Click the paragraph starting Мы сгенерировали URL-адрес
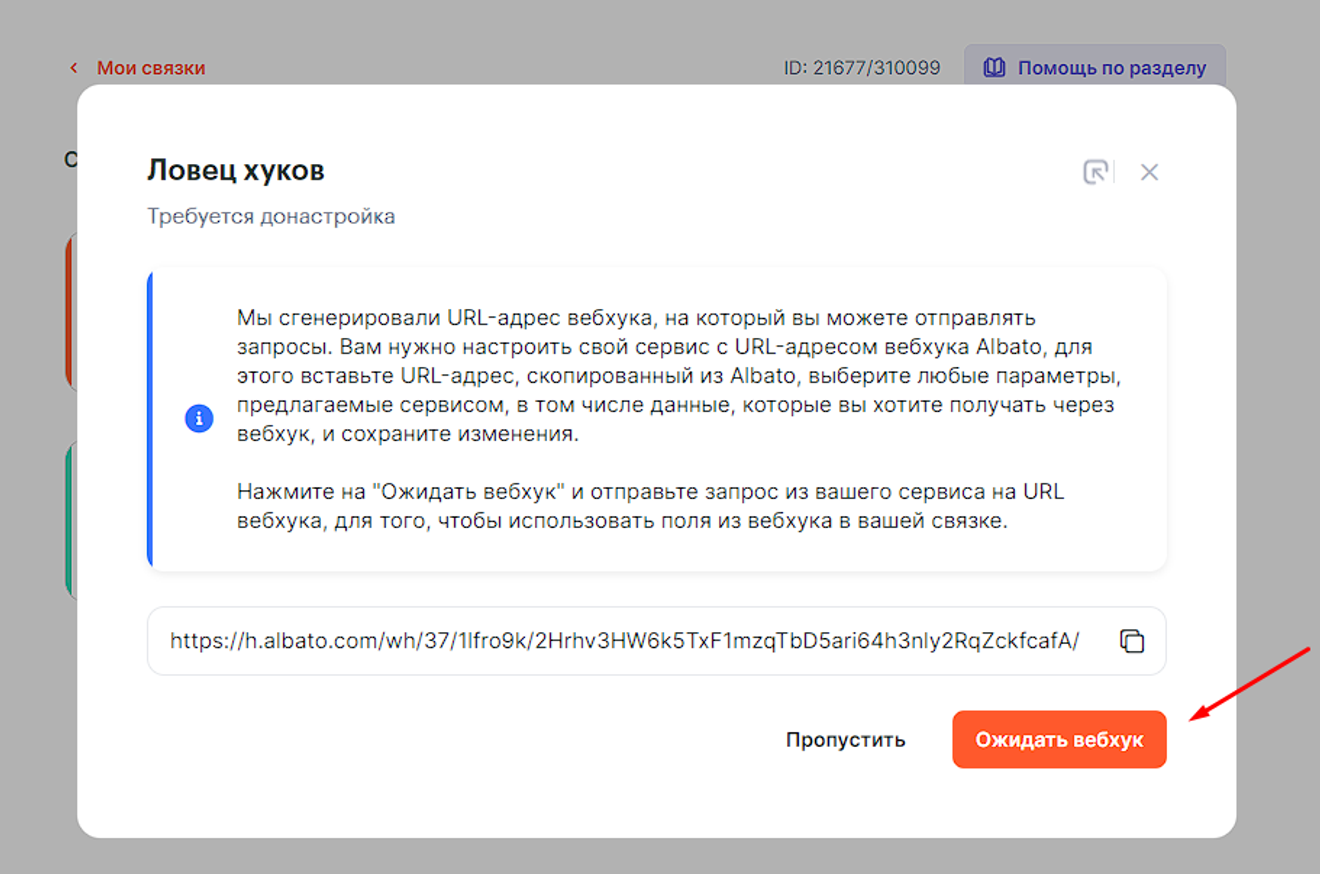Image resolution: width=1320 pixels, height=874 pixels. pos(675,376)
